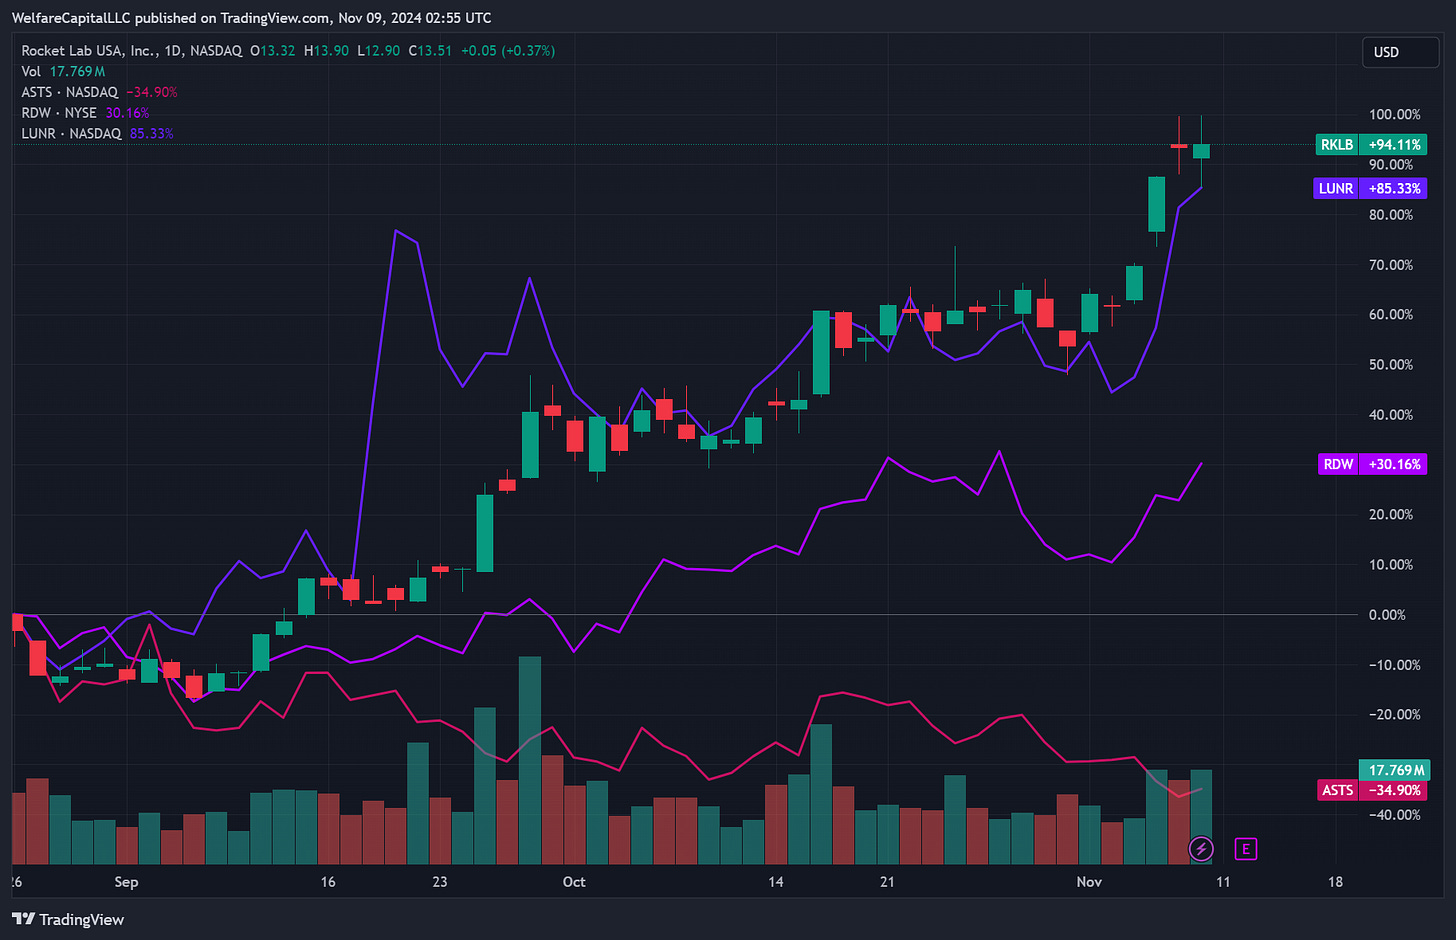Click the RKLB +94.11% price label
Screen dimensions: 1456x940
coord(1371,145)
